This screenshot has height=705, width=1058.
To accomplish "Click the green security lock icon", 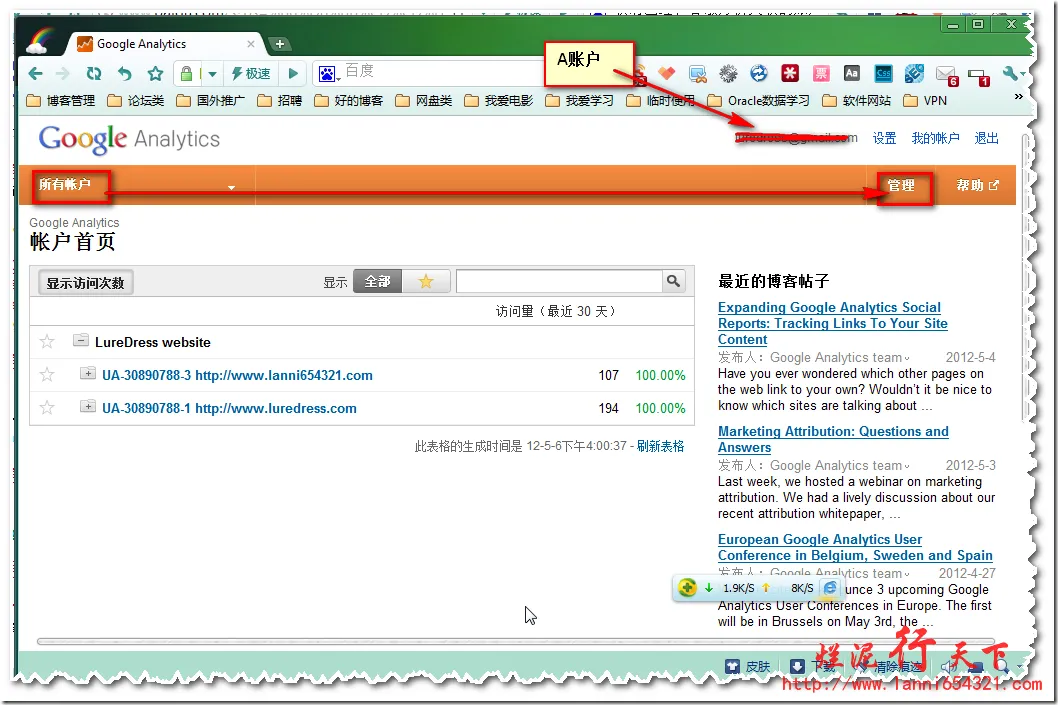I will click(187, 74).
